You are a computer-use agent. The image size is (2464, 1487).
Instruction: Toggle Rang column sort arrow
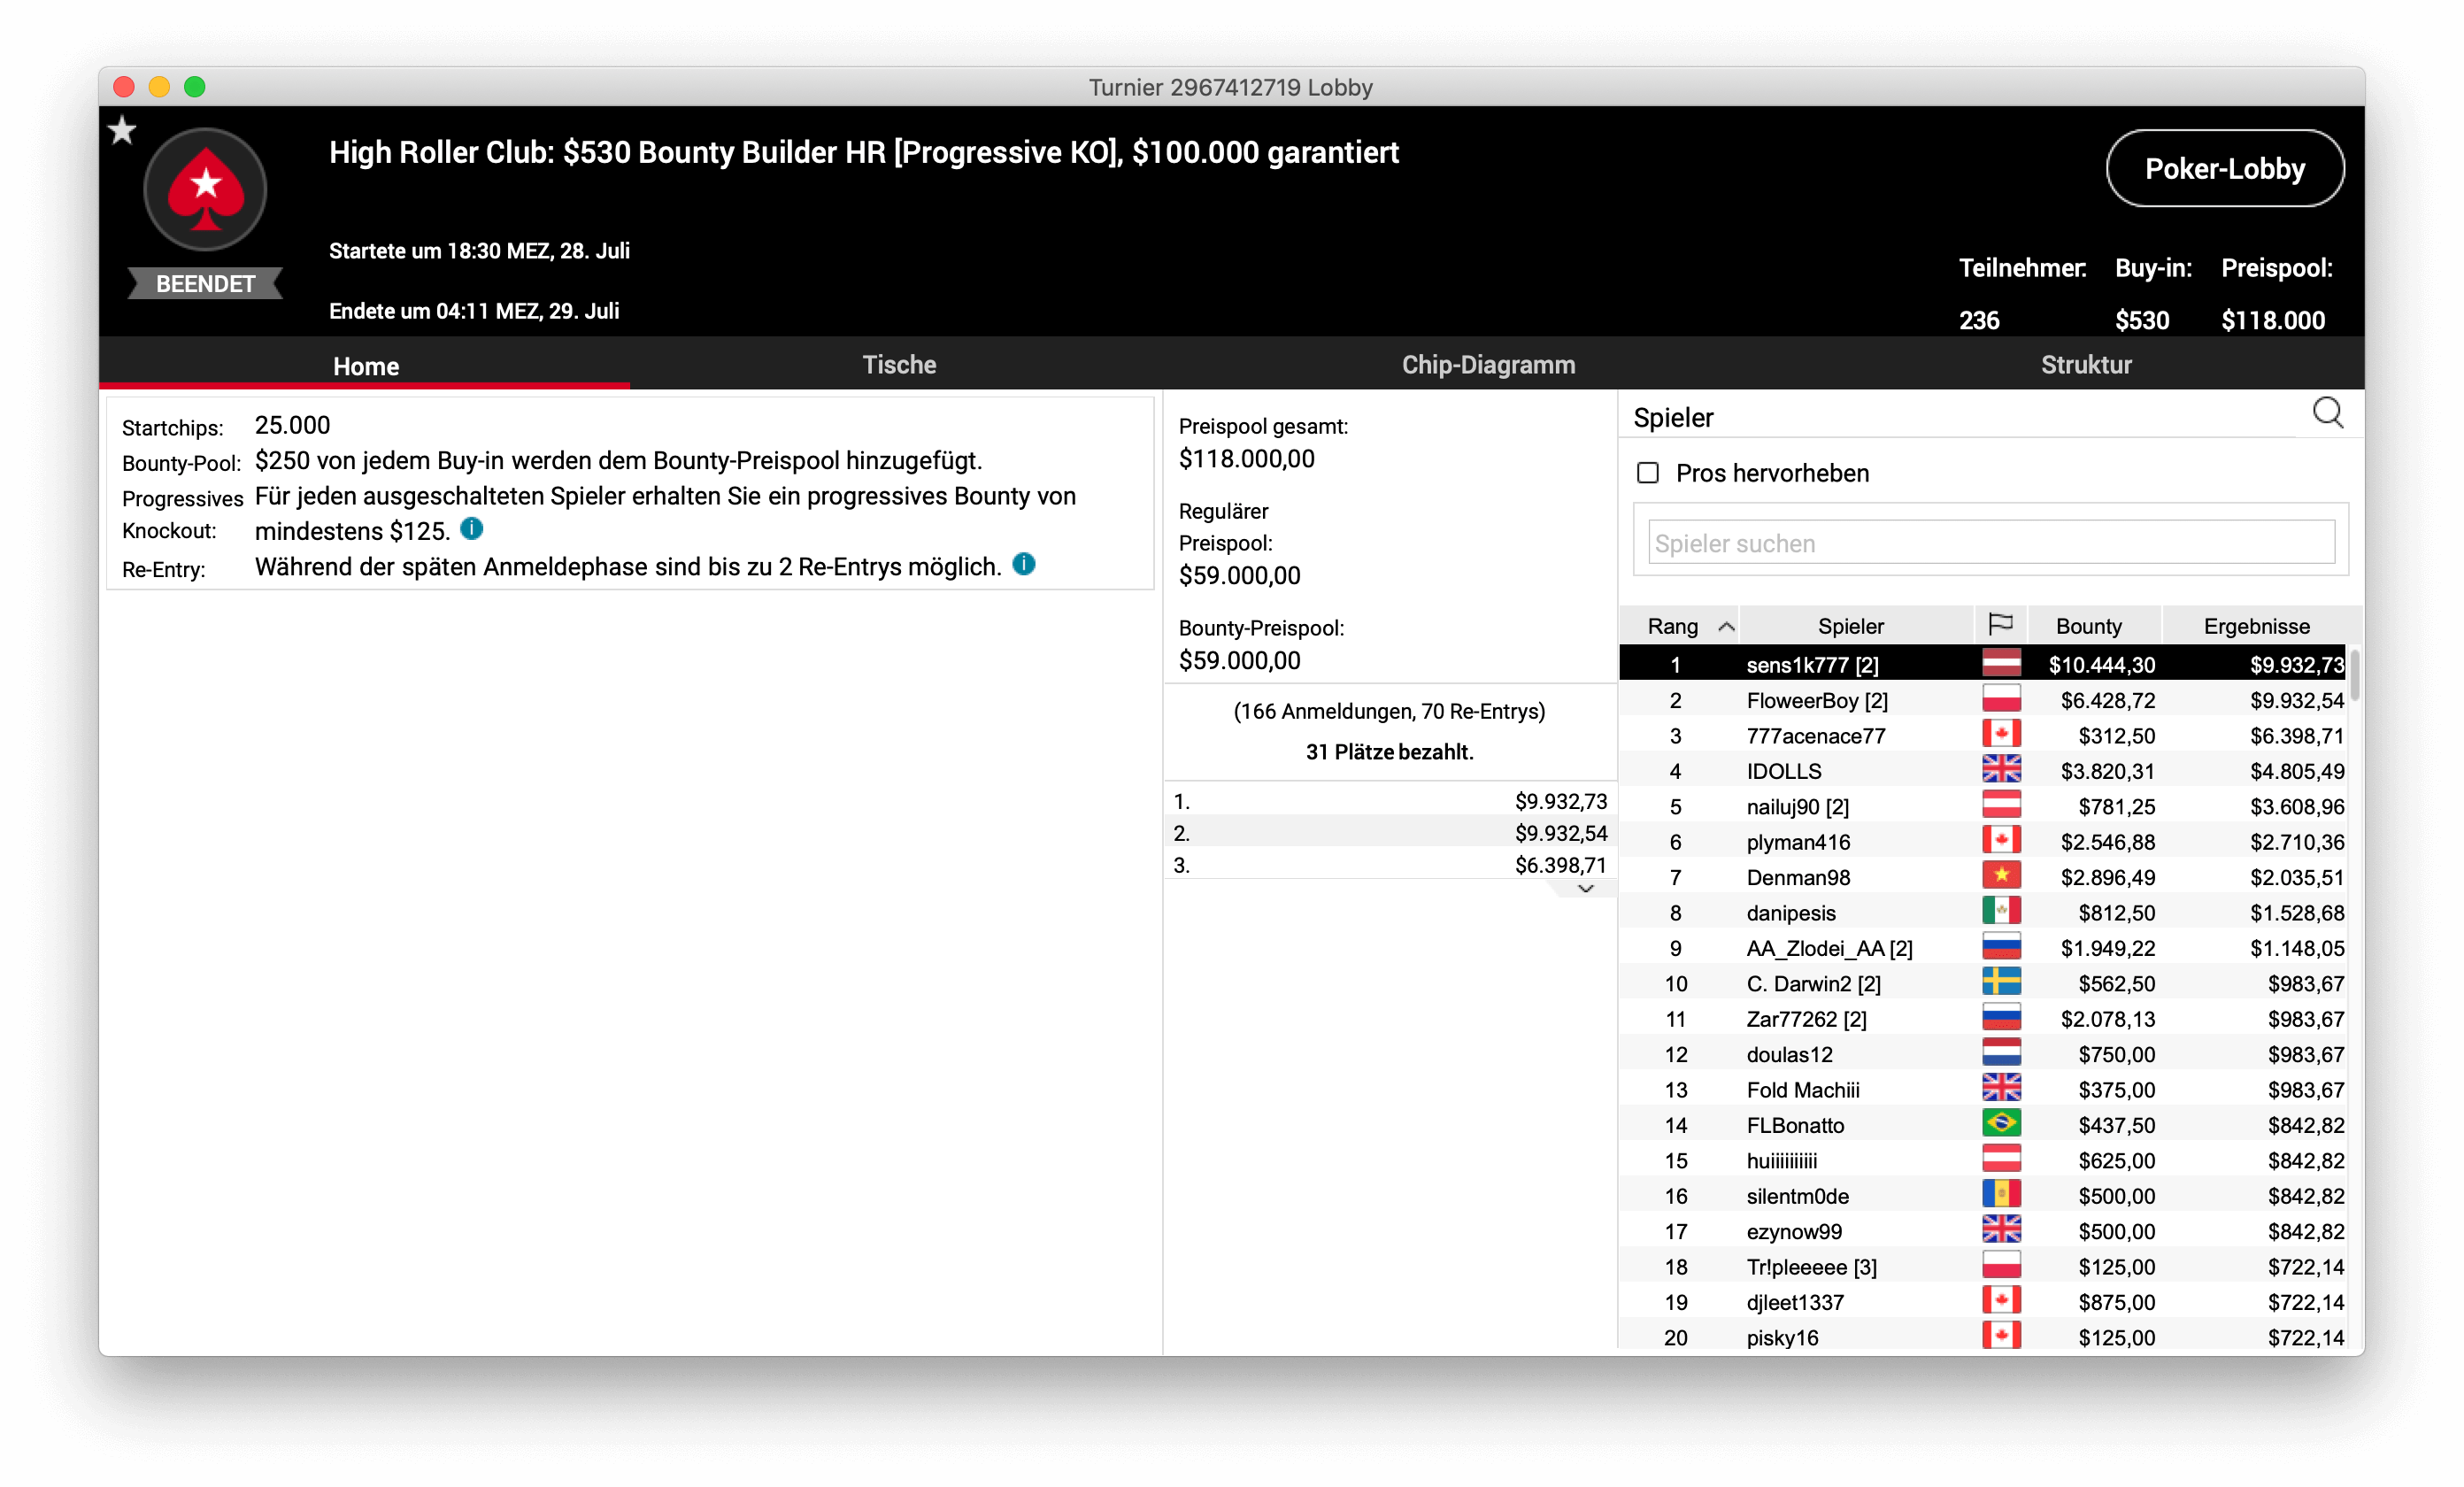(x=1725, y=626)
